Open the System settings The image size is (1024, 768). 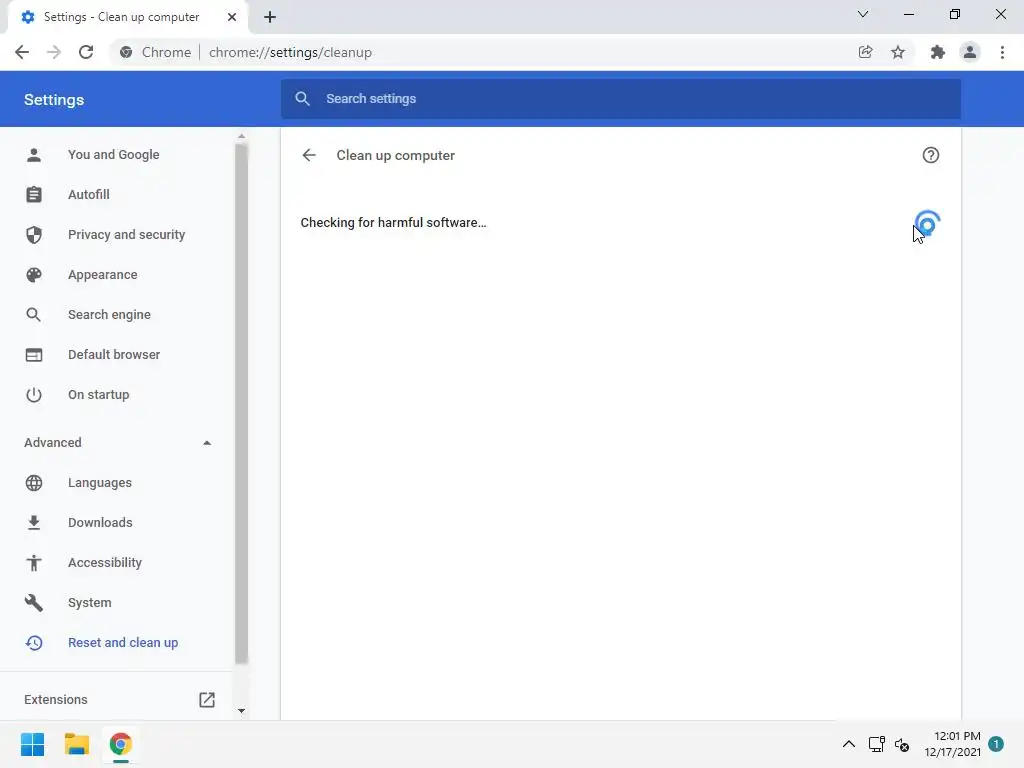click(89, 603)
